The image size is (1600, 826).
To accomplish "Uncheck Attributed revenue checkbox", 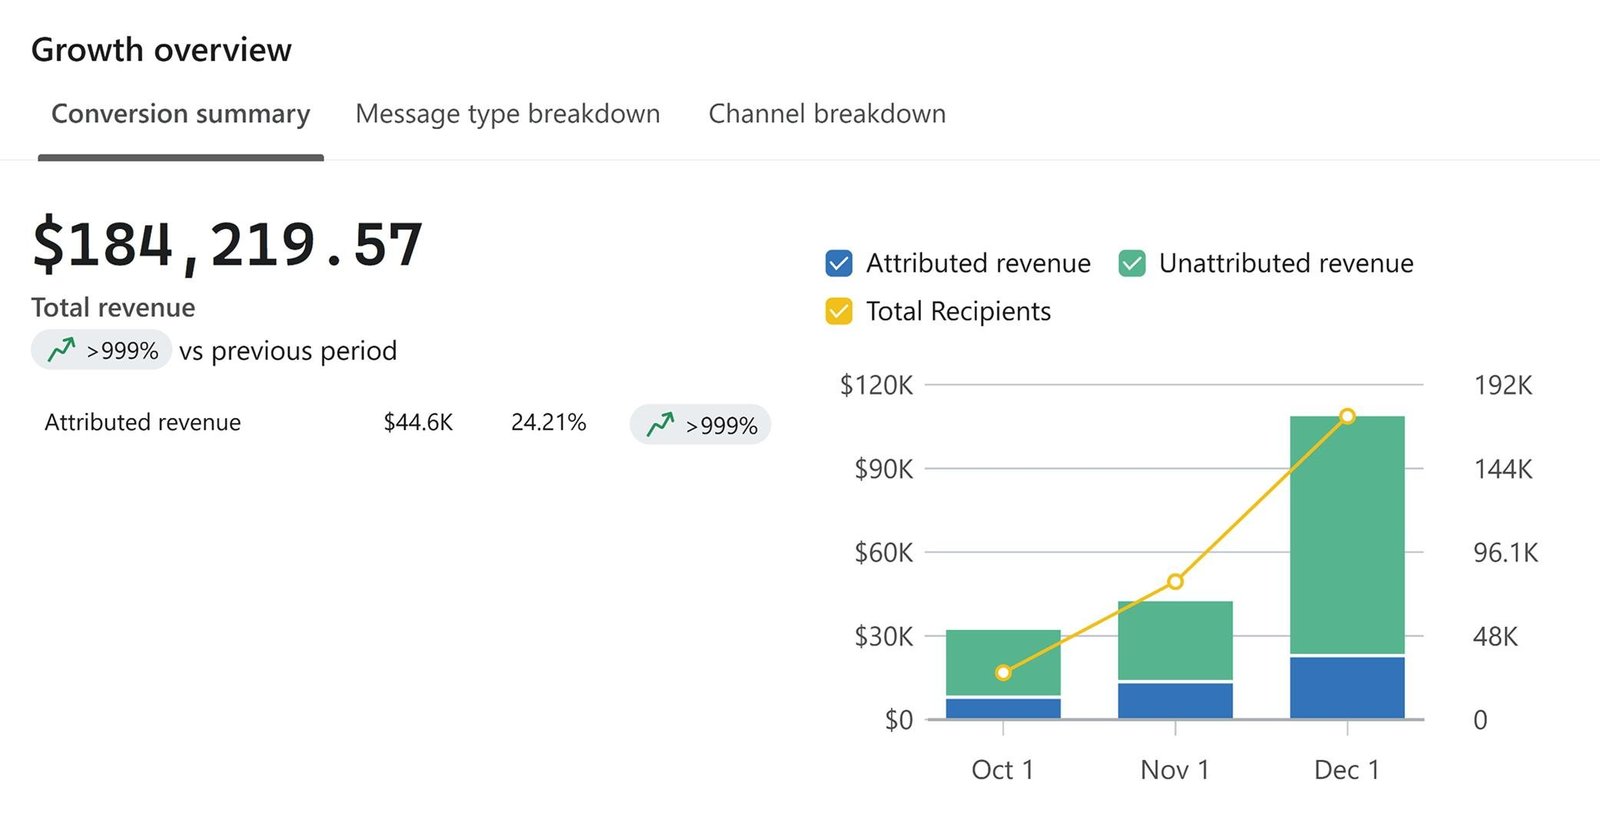I will [839, 264].
